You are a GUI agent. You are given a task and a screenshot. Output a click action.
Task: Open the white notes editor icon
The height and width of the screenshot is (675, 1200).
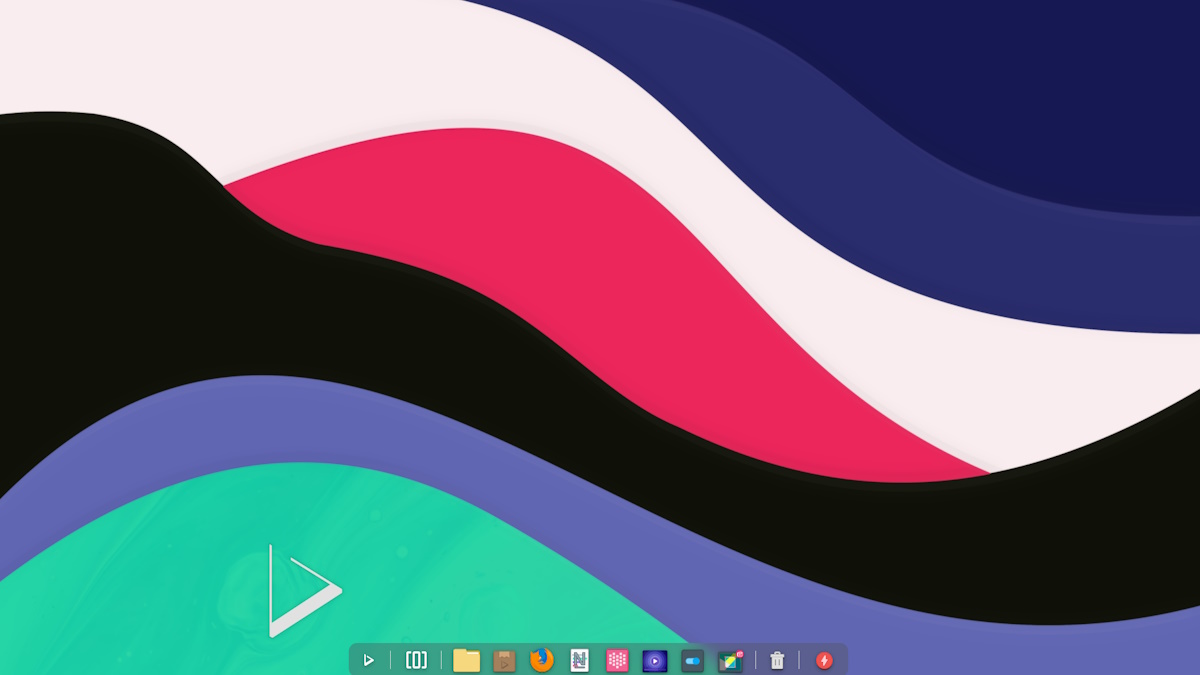coord(580,660)
